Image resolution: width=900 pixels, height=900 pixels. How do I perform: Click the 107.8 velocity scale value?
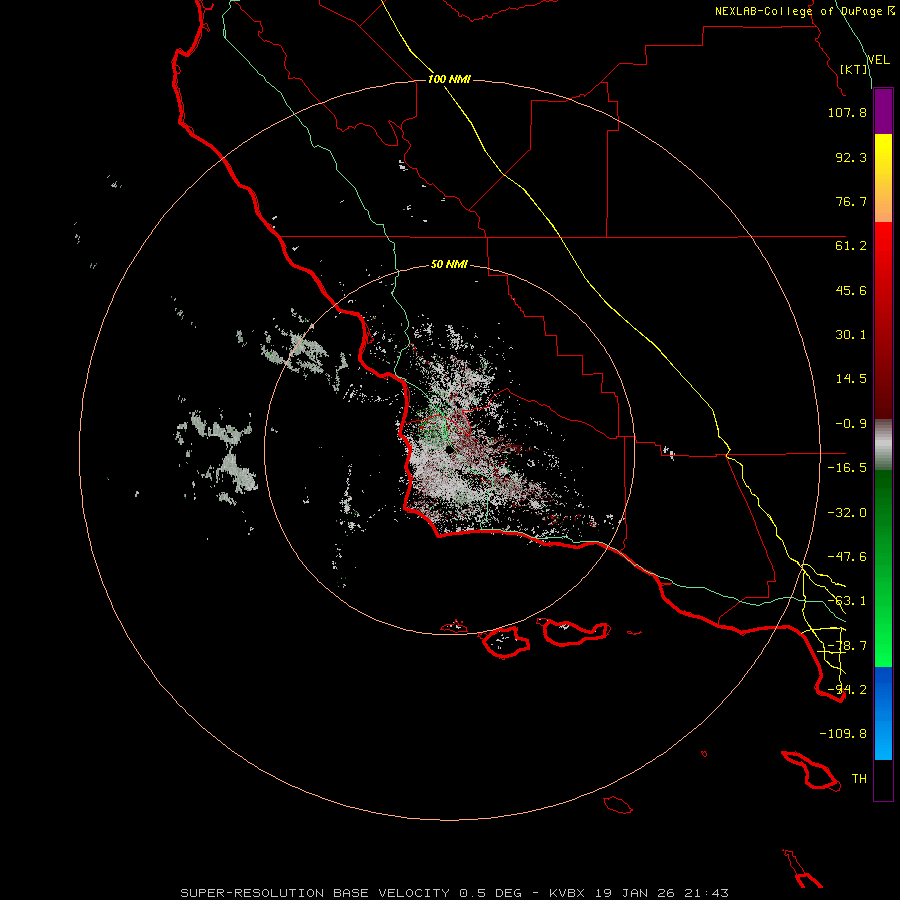[847, 112]
